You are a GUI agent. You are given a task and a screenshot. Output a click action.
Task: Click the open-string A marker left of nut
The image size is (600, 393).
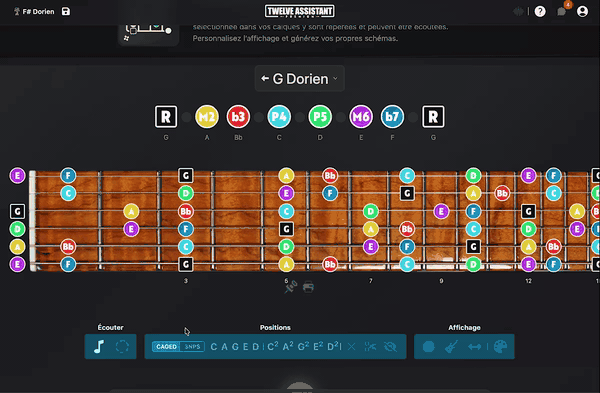pyautogui.click(x=17, y=247)
